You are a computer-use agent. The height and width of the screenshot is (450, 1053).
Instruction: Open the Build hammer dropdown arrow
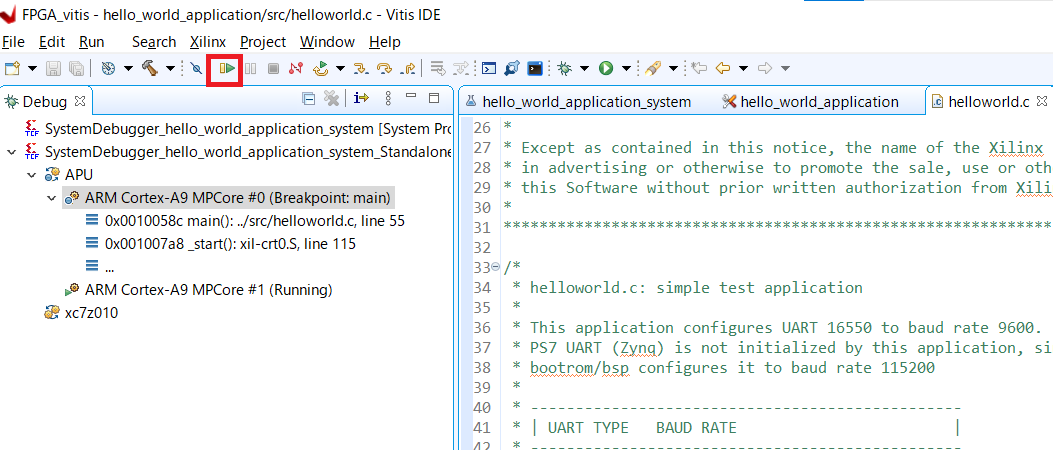pos(169,69)
